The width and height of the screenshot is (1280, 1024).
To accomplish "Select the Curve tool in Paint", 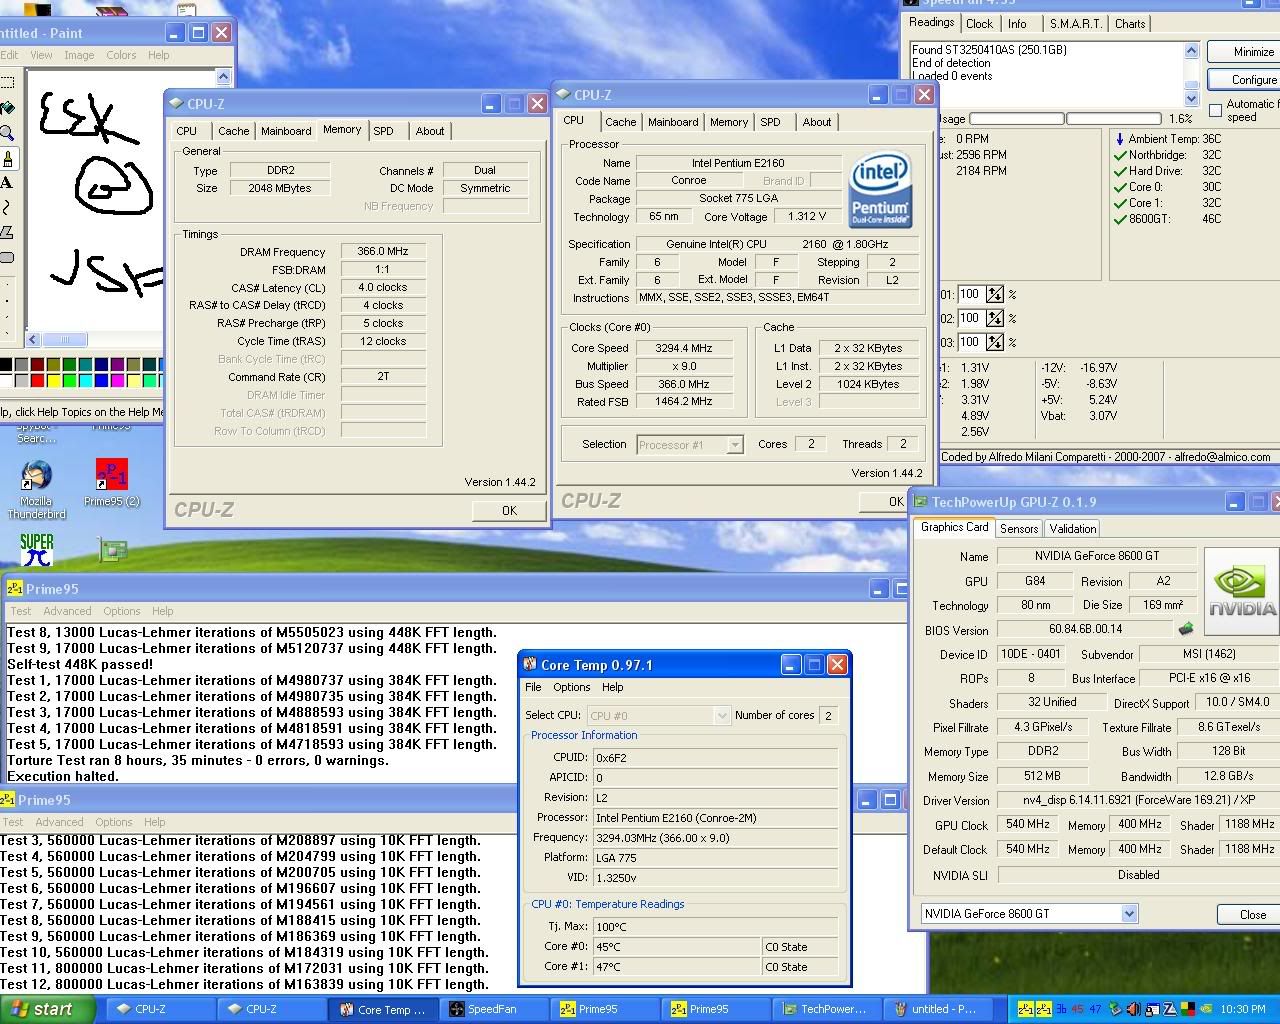I will tap(6, 208).
